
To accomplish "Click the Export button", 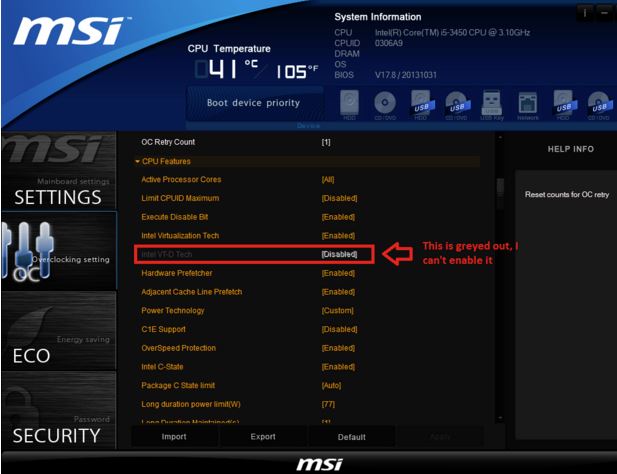I will click(263, 437).
